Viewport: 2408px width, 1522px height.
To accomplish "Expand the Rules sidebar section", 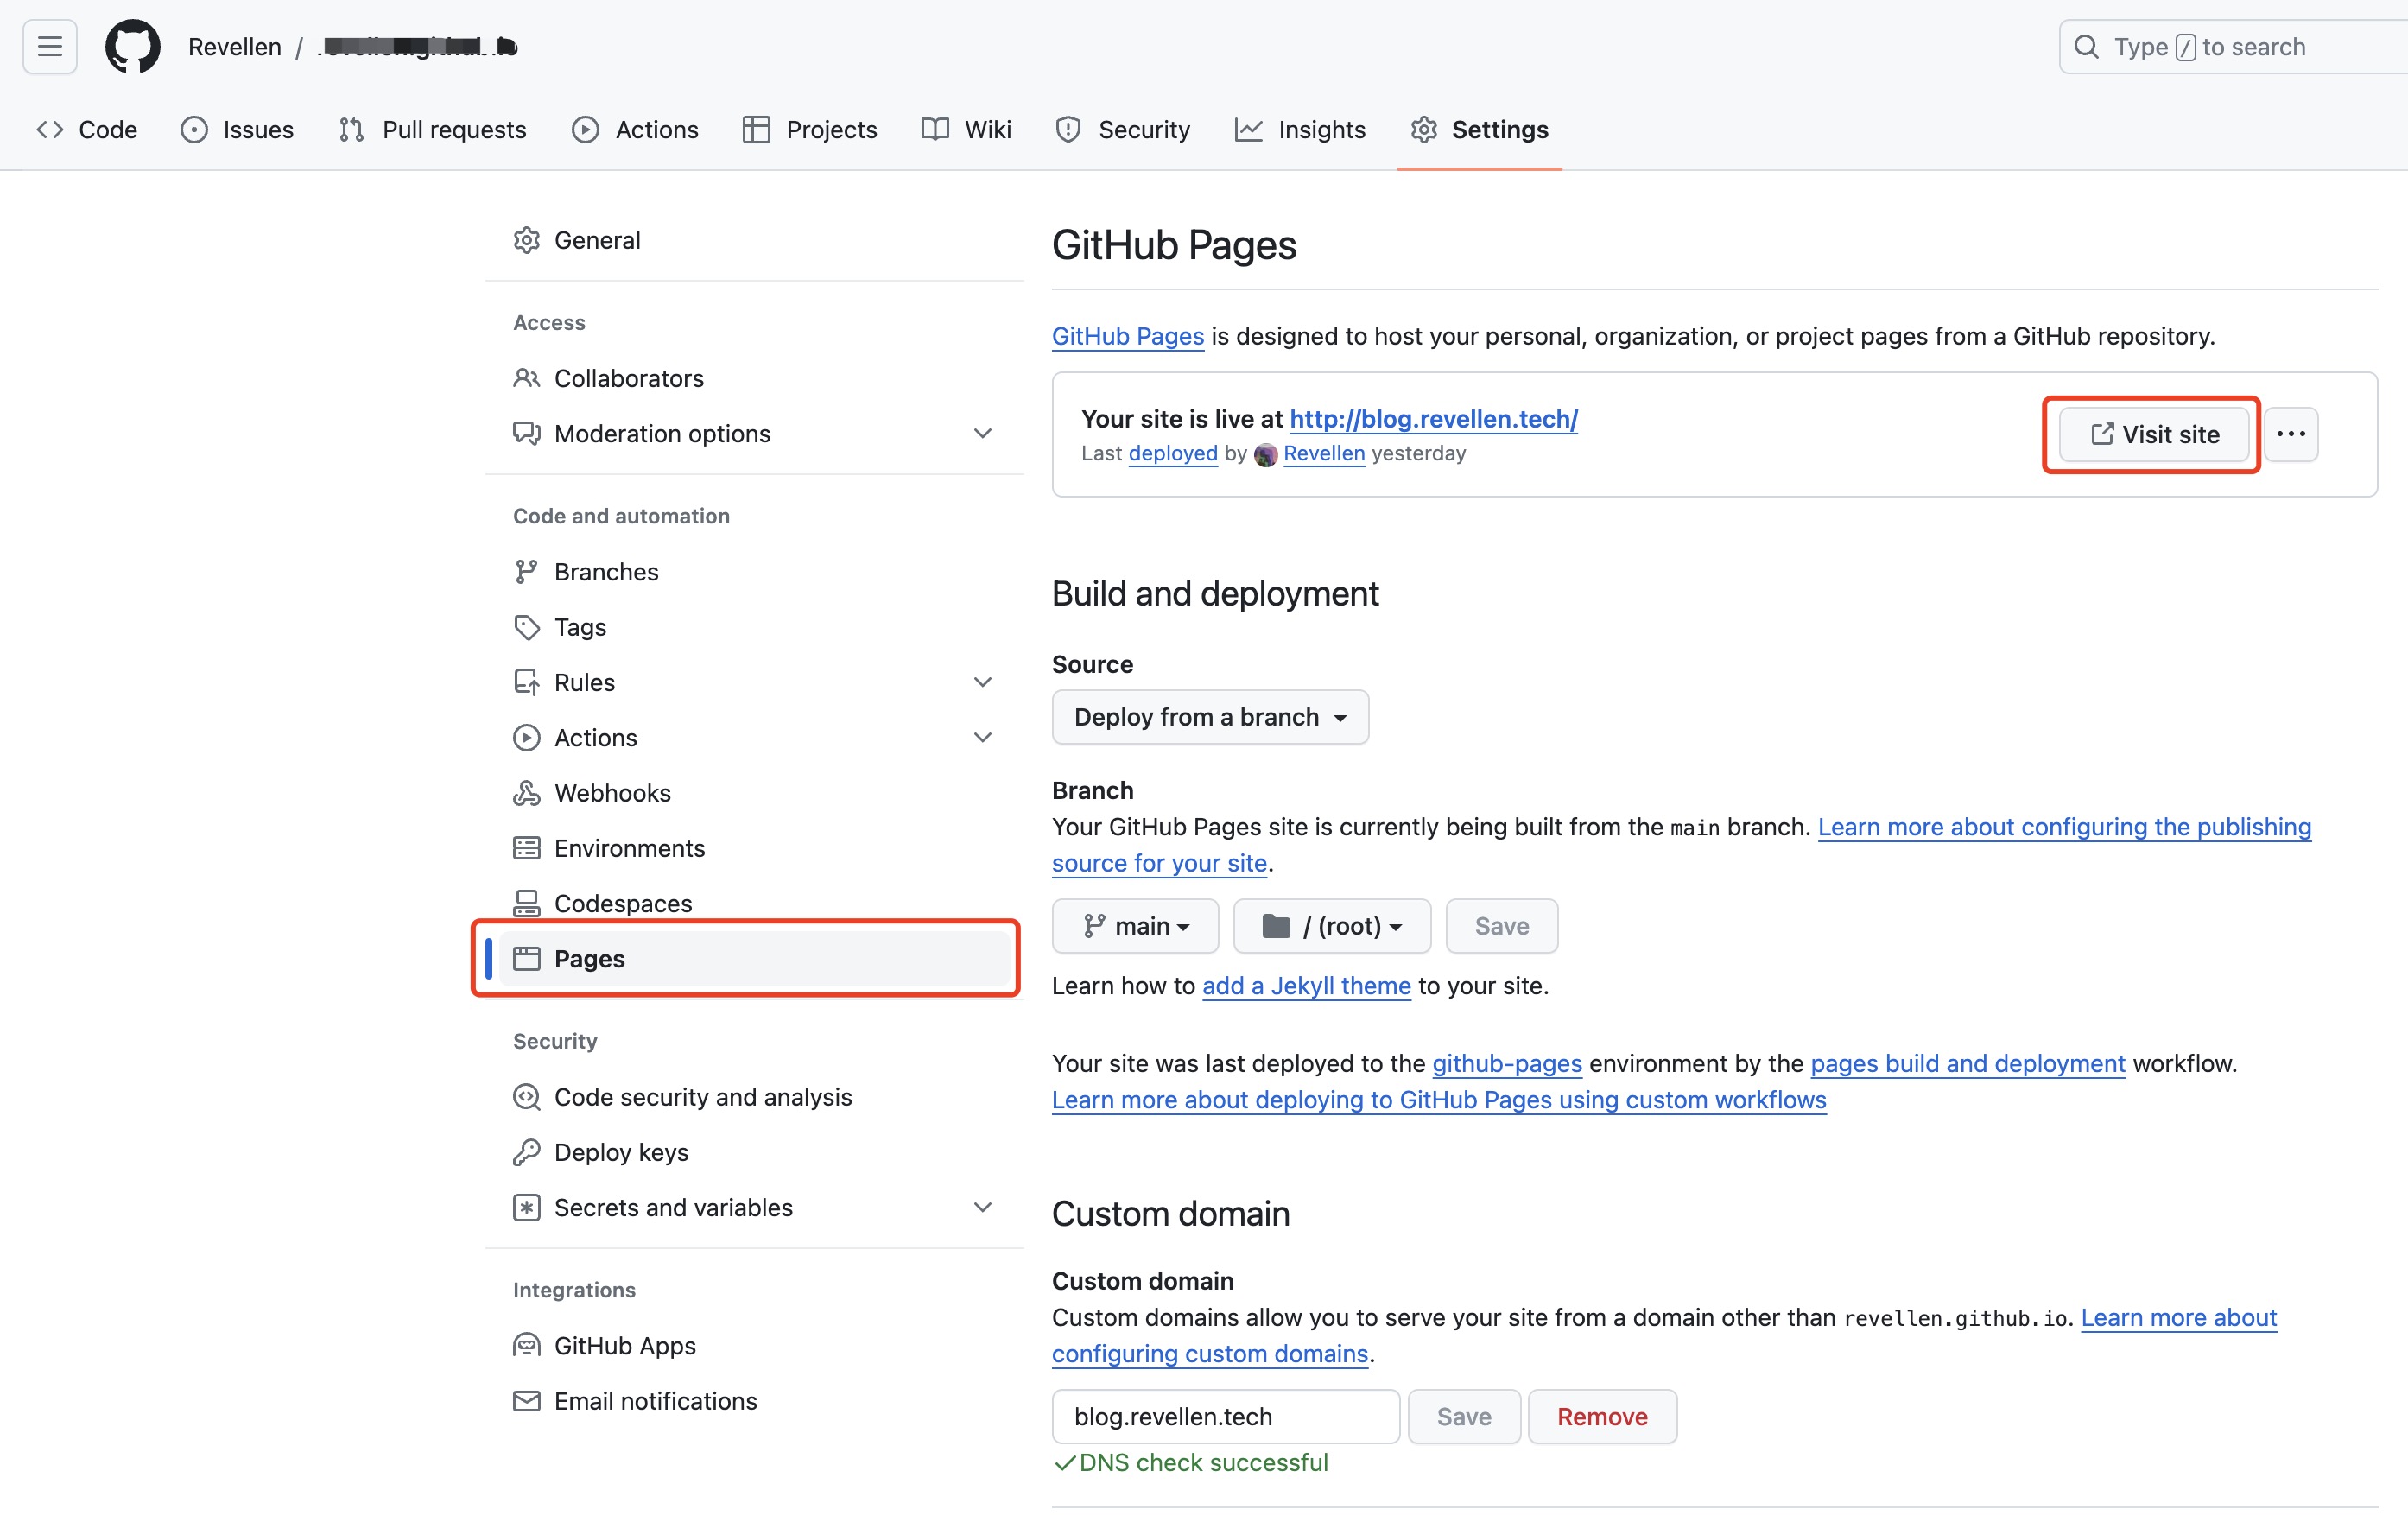I will click(x=982, y=682).
